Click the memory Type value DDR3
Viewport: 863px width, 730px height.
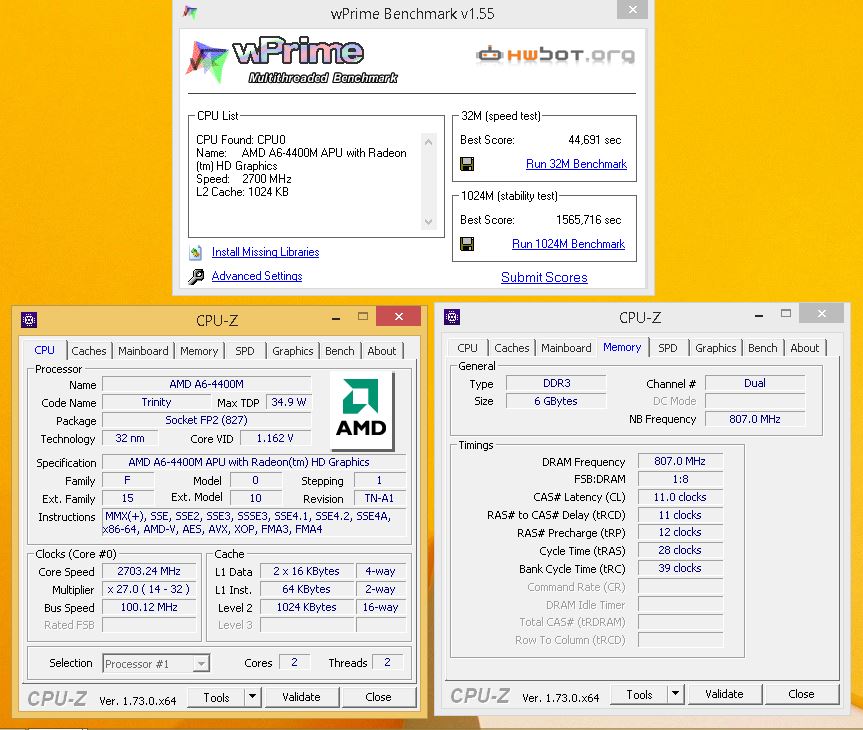[556, 383]
